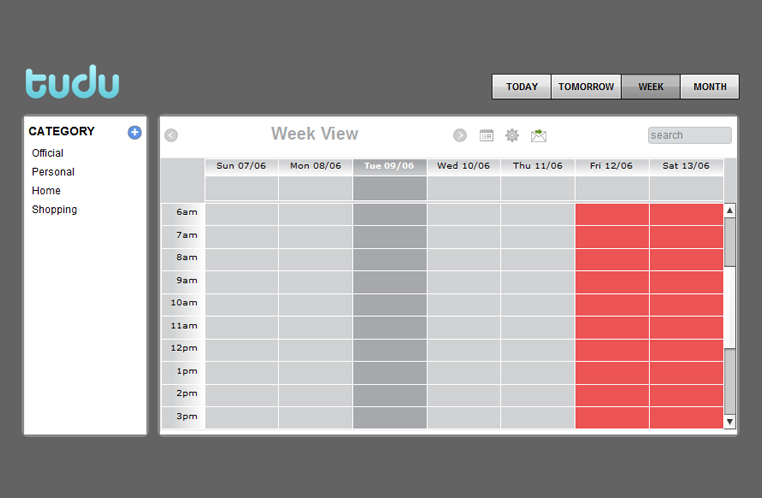The width and height of the screenshot is (762, 498).
Task: Select the WEEK view tab
Action: (x=651, y=87)
